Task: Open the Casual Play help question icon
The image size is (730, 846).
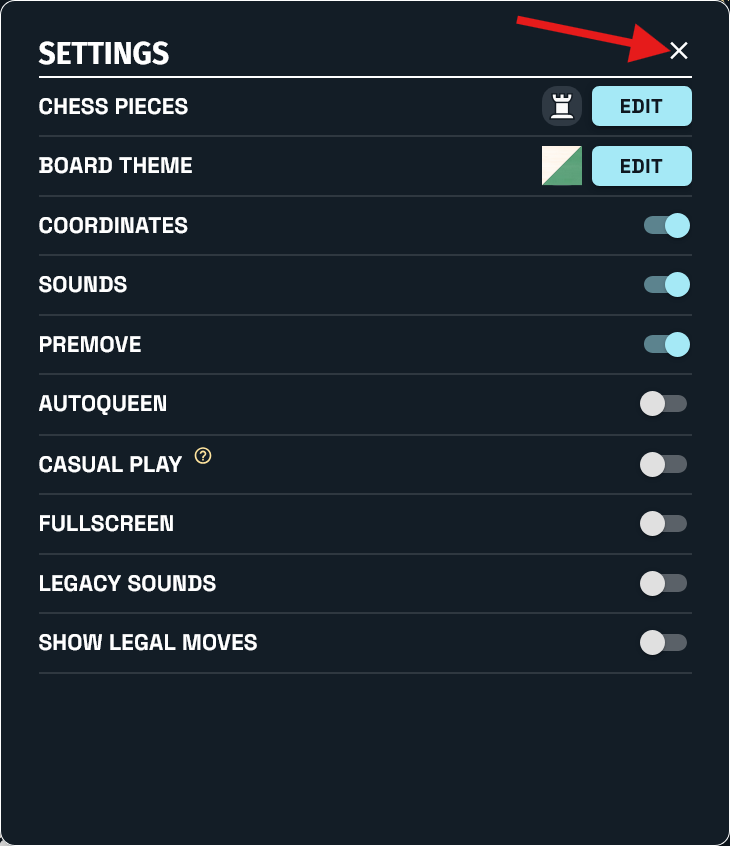Action: click(x=203, y=456)
